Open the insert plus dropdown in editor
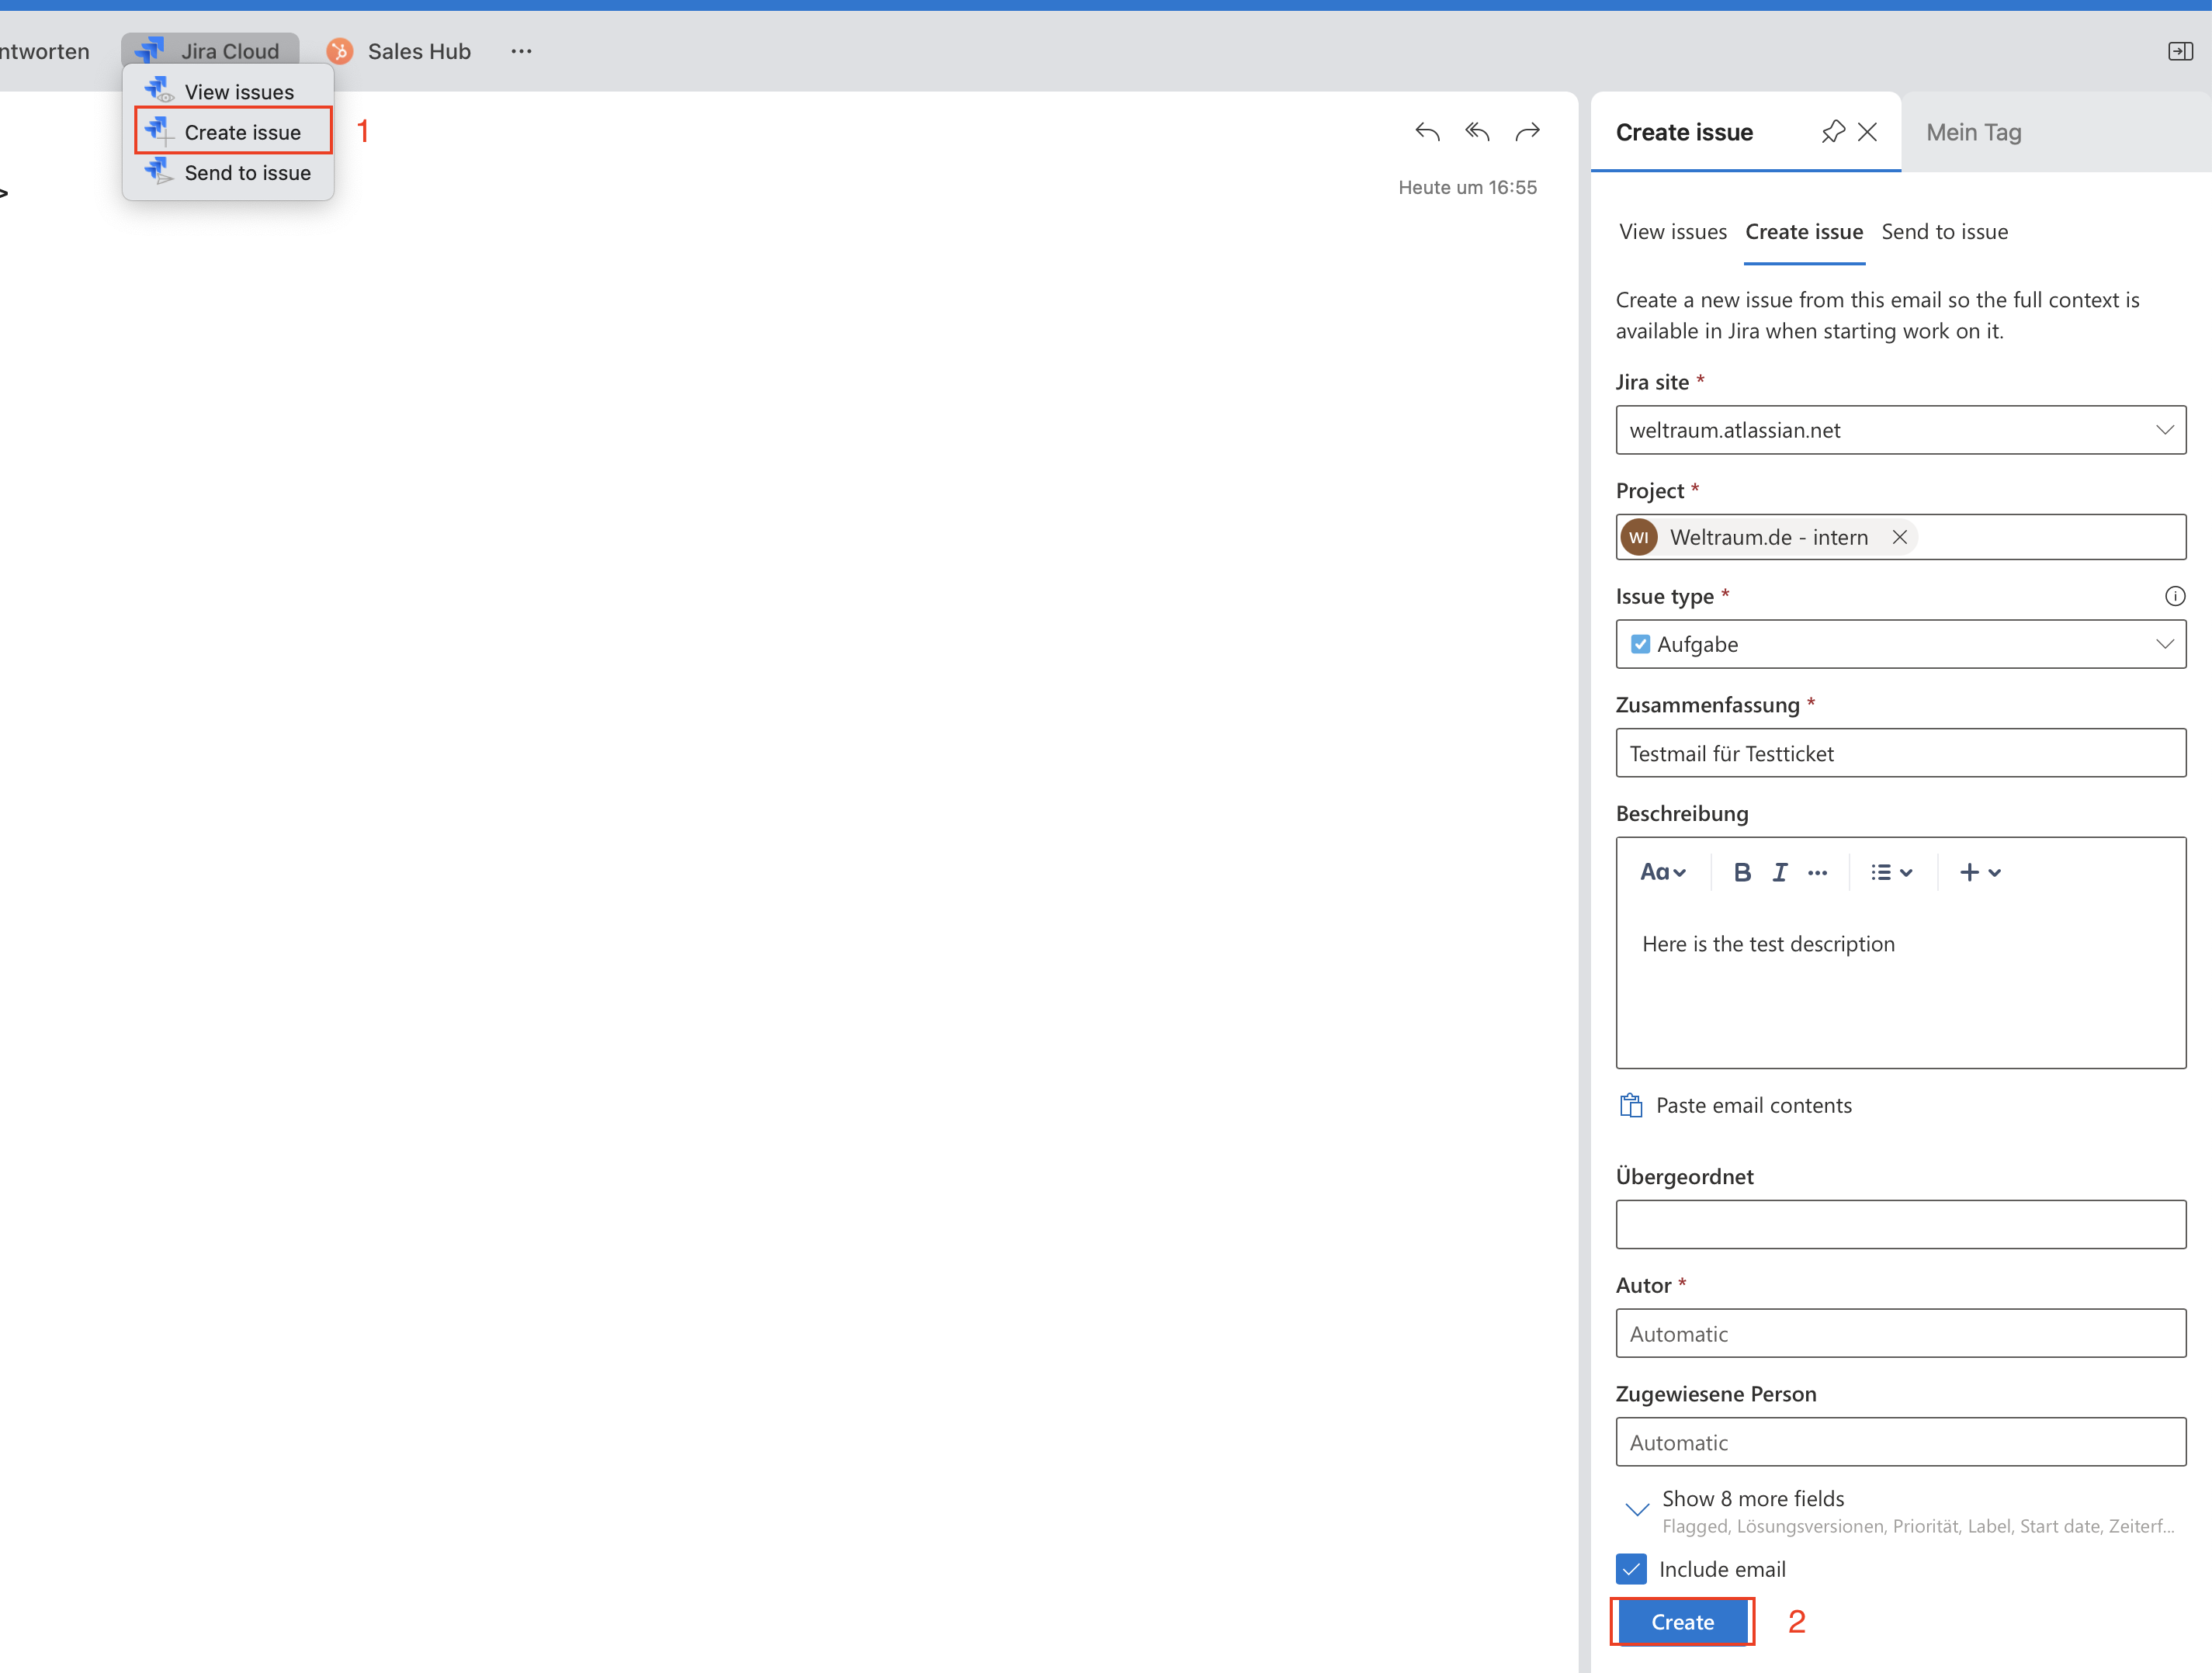The image size is (2212, 1673). coord(1980,872)
